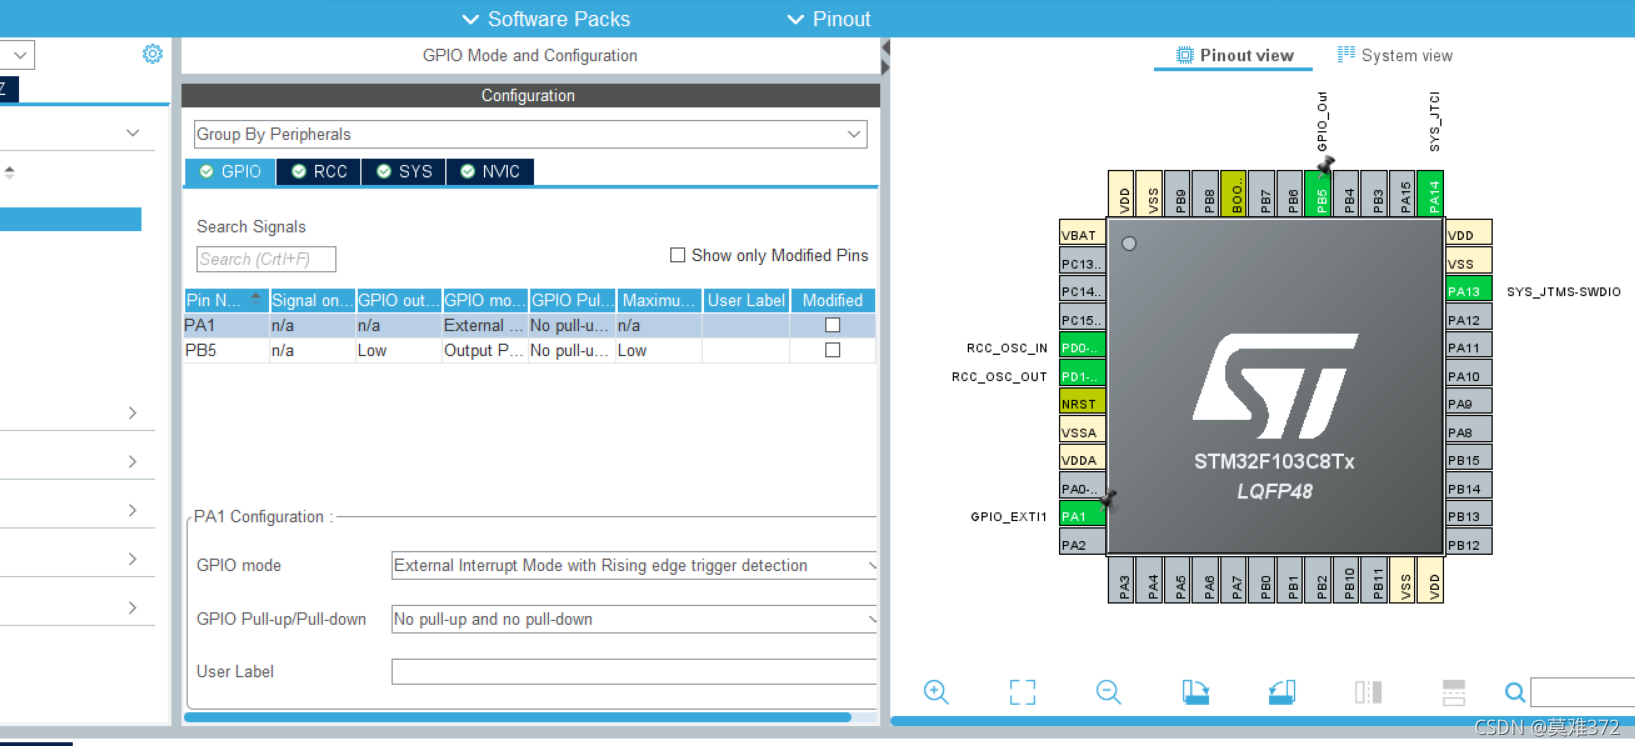Sort by GPIO mode column header
The height and width of the screenshot is (746, 1635).
485,300
